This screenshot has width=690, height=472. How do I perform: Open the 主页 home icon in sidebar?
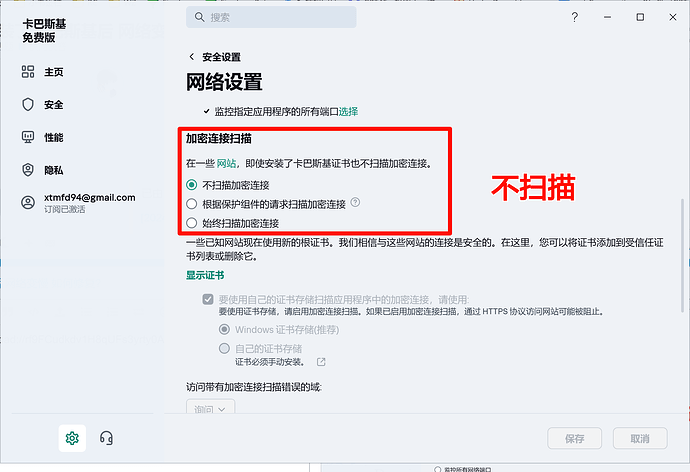pos(28,72)
